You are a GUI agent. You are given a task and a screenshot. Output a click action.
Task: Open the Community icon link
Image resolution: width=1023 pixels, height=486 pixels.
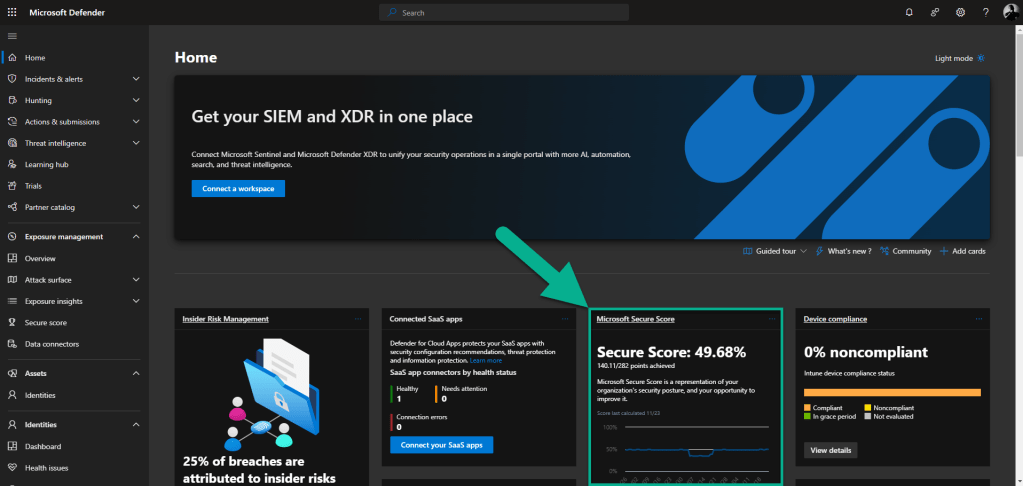click(885, 251)
